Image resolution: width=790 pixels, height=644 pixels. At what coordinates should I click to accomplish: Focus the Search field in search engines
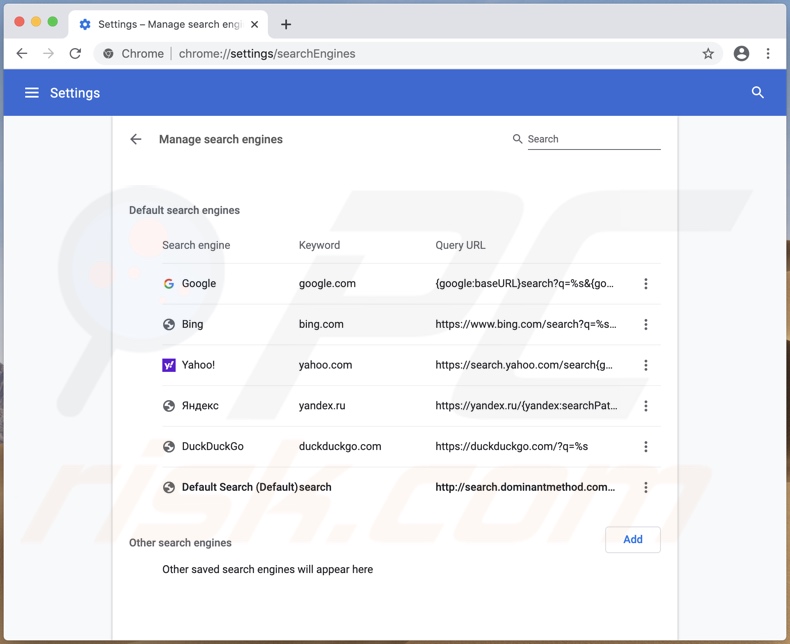[593, 139]
